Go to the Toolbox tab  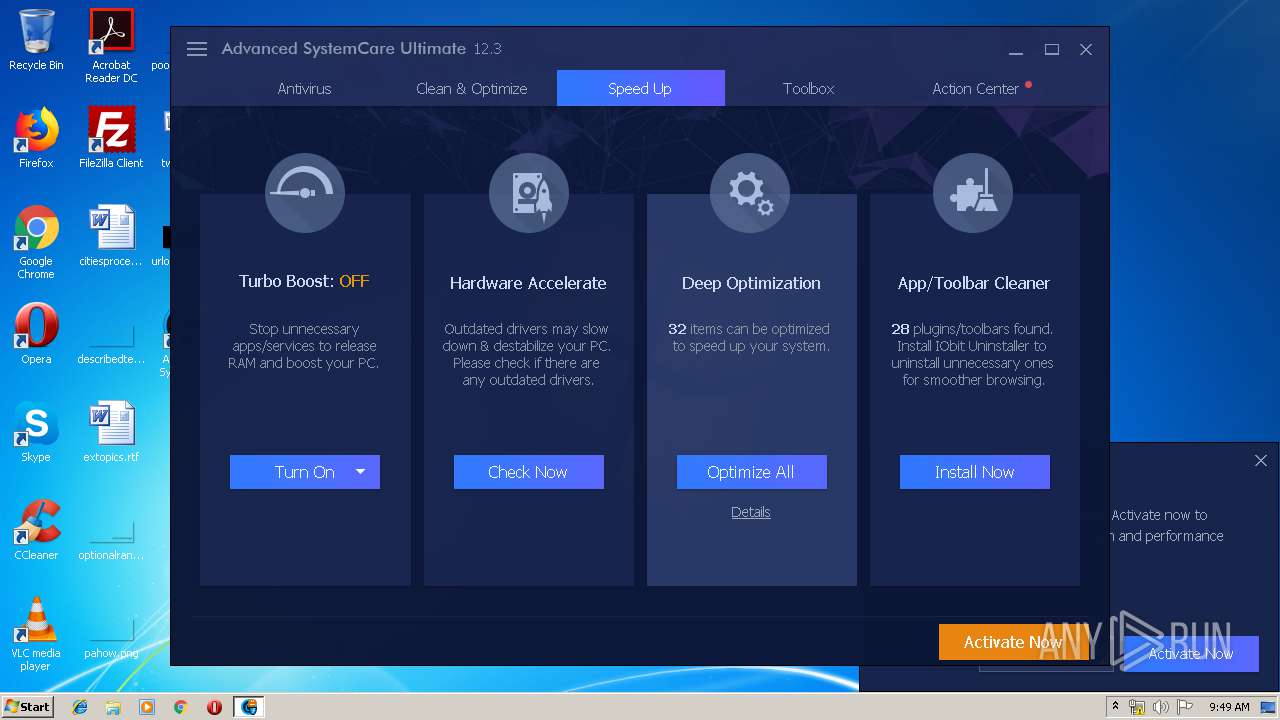coord(808,88)
